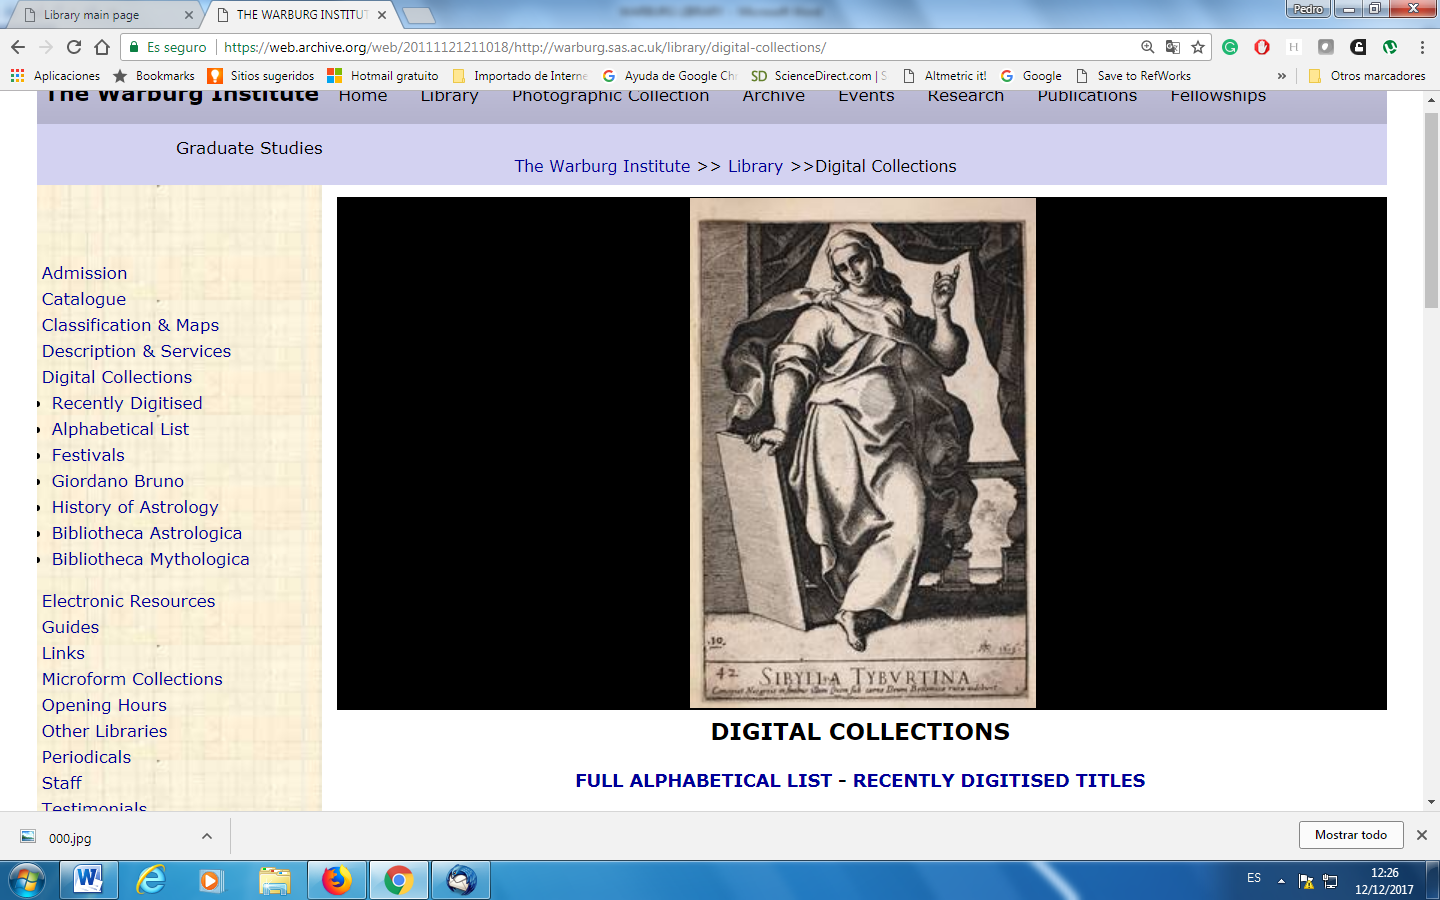Open the Fellowships menu item
1440x900 pixels.
(x=1218, y=96)
